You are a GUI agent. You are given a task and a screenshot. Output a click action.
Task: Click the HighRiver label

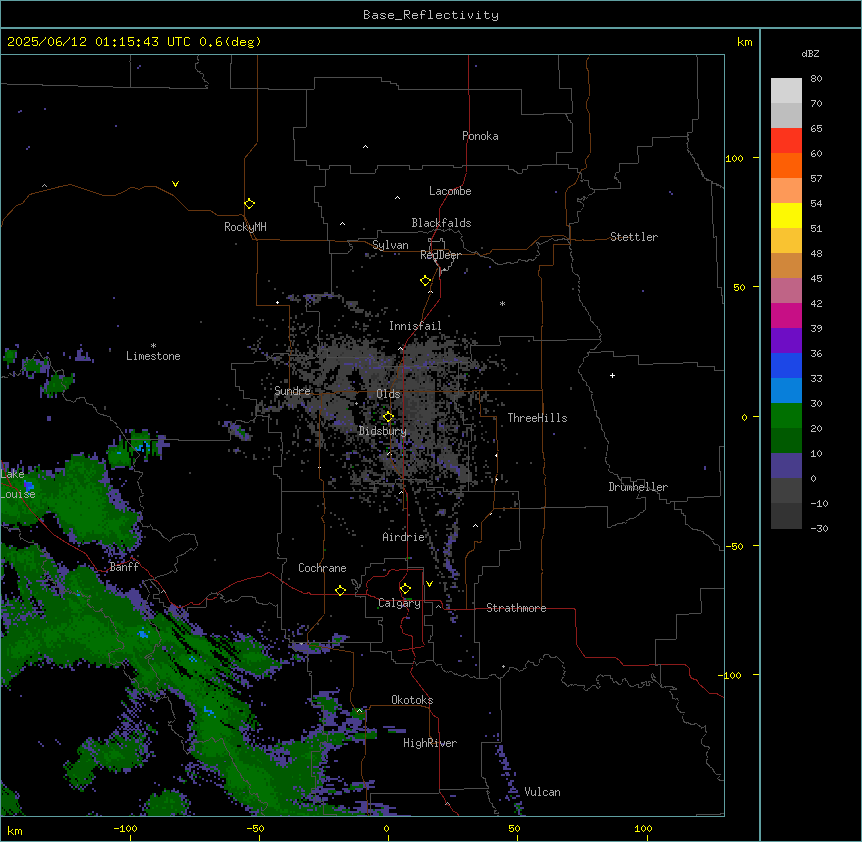point(430,743)
